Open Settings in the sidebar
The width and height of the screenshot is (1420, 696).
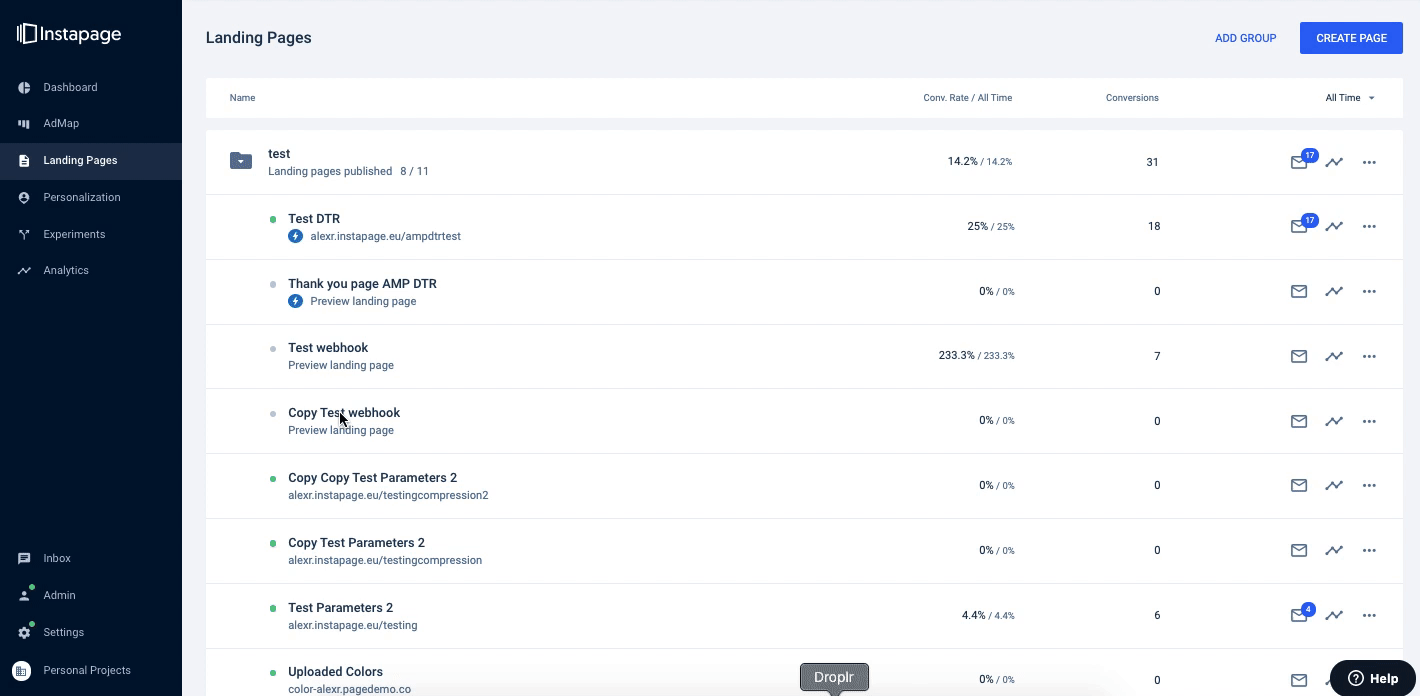63,632
